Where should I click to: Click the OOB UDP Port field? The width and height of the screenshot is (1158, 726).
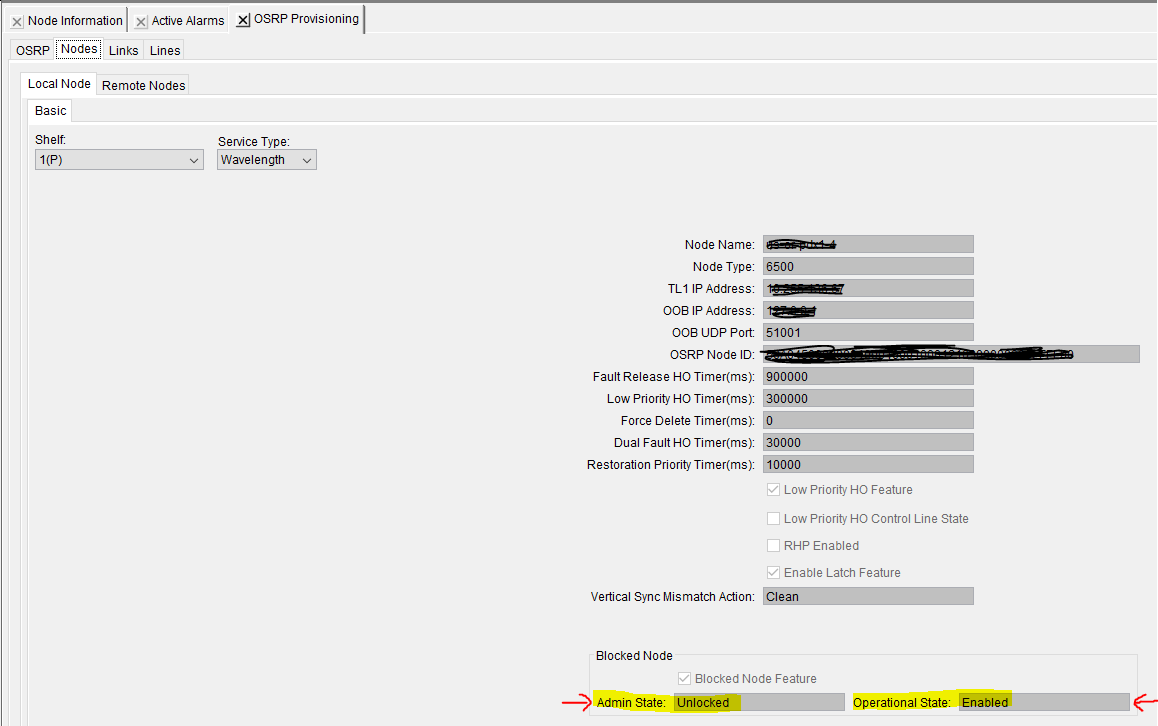868,332
